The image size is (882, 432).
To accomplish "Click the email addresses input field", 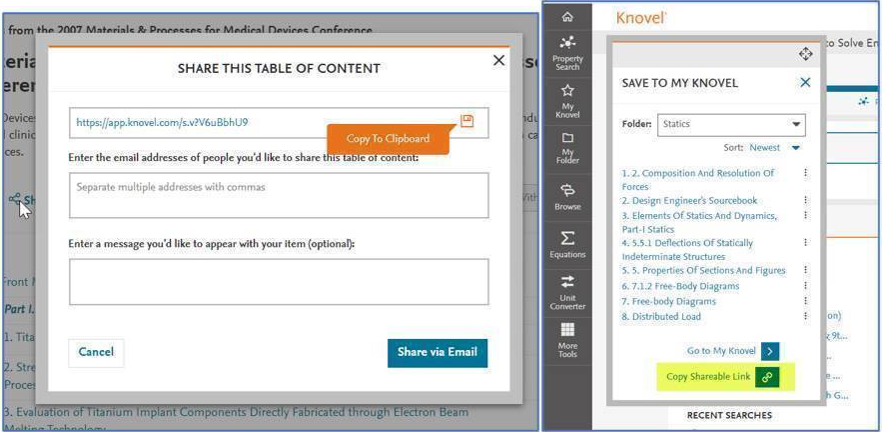I will click(279, 195).
